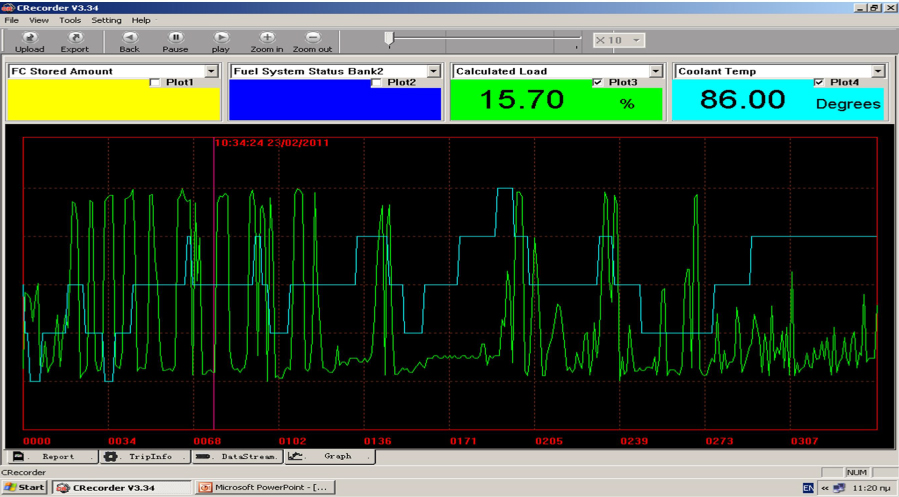Click the Windows Start button
Image resolution: width=899 pixels, height=497 pixels.
pyautogui.click(x=24, y=487)
